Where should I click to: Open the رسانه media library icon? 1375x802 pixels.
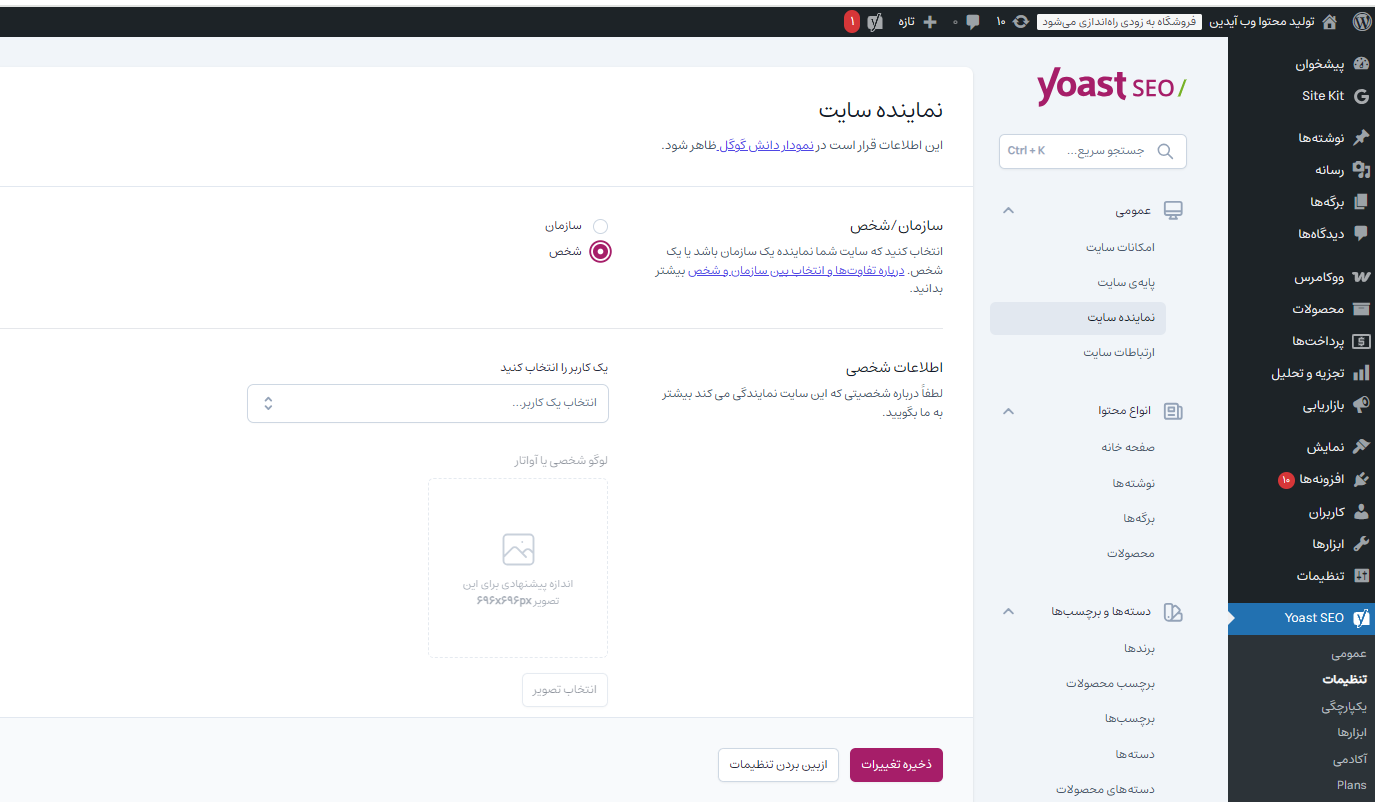[1361, 169]
